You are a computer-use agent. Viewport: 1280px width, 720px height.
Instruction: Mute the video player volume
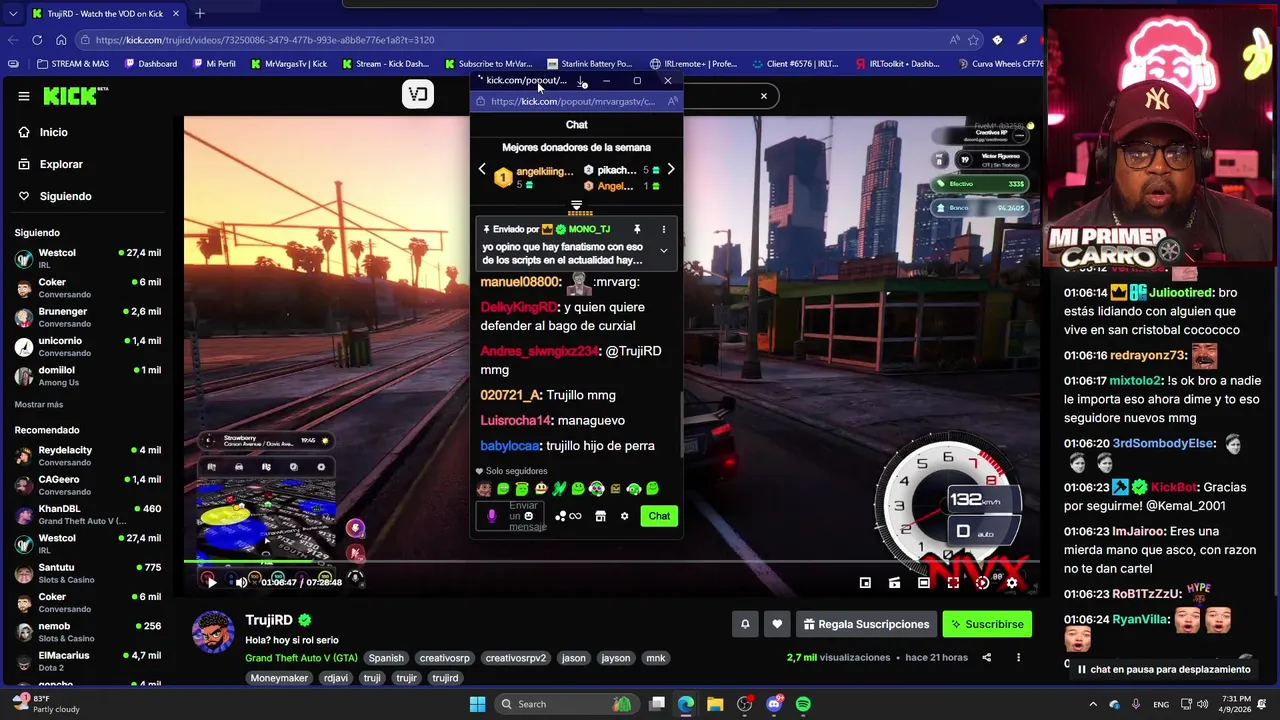(241, 582)
